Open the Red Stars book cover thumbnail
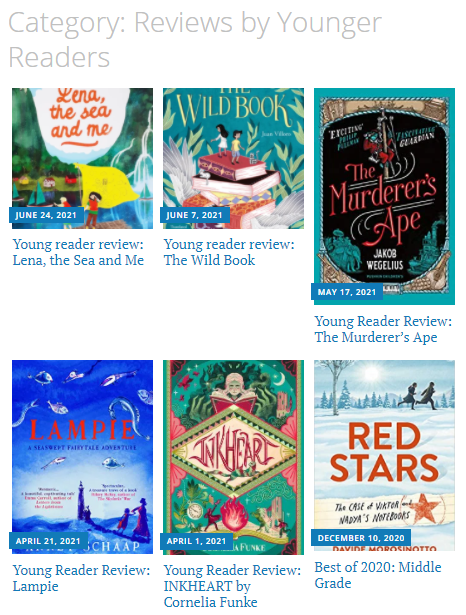466x615 pixels. pos(384,455)
